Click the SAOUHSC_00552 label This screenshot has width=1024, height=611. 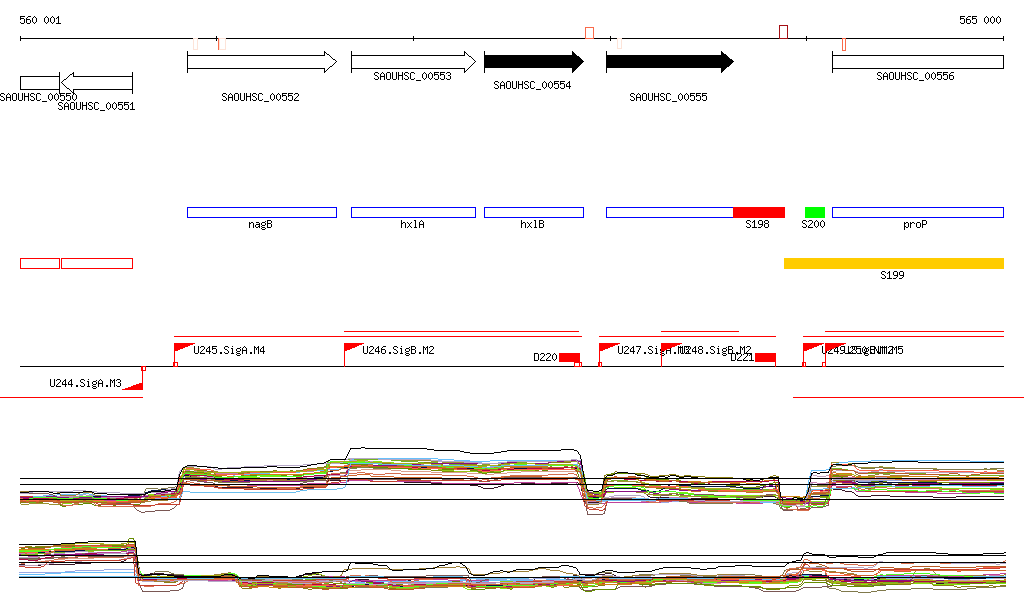[x=261, y=97]
